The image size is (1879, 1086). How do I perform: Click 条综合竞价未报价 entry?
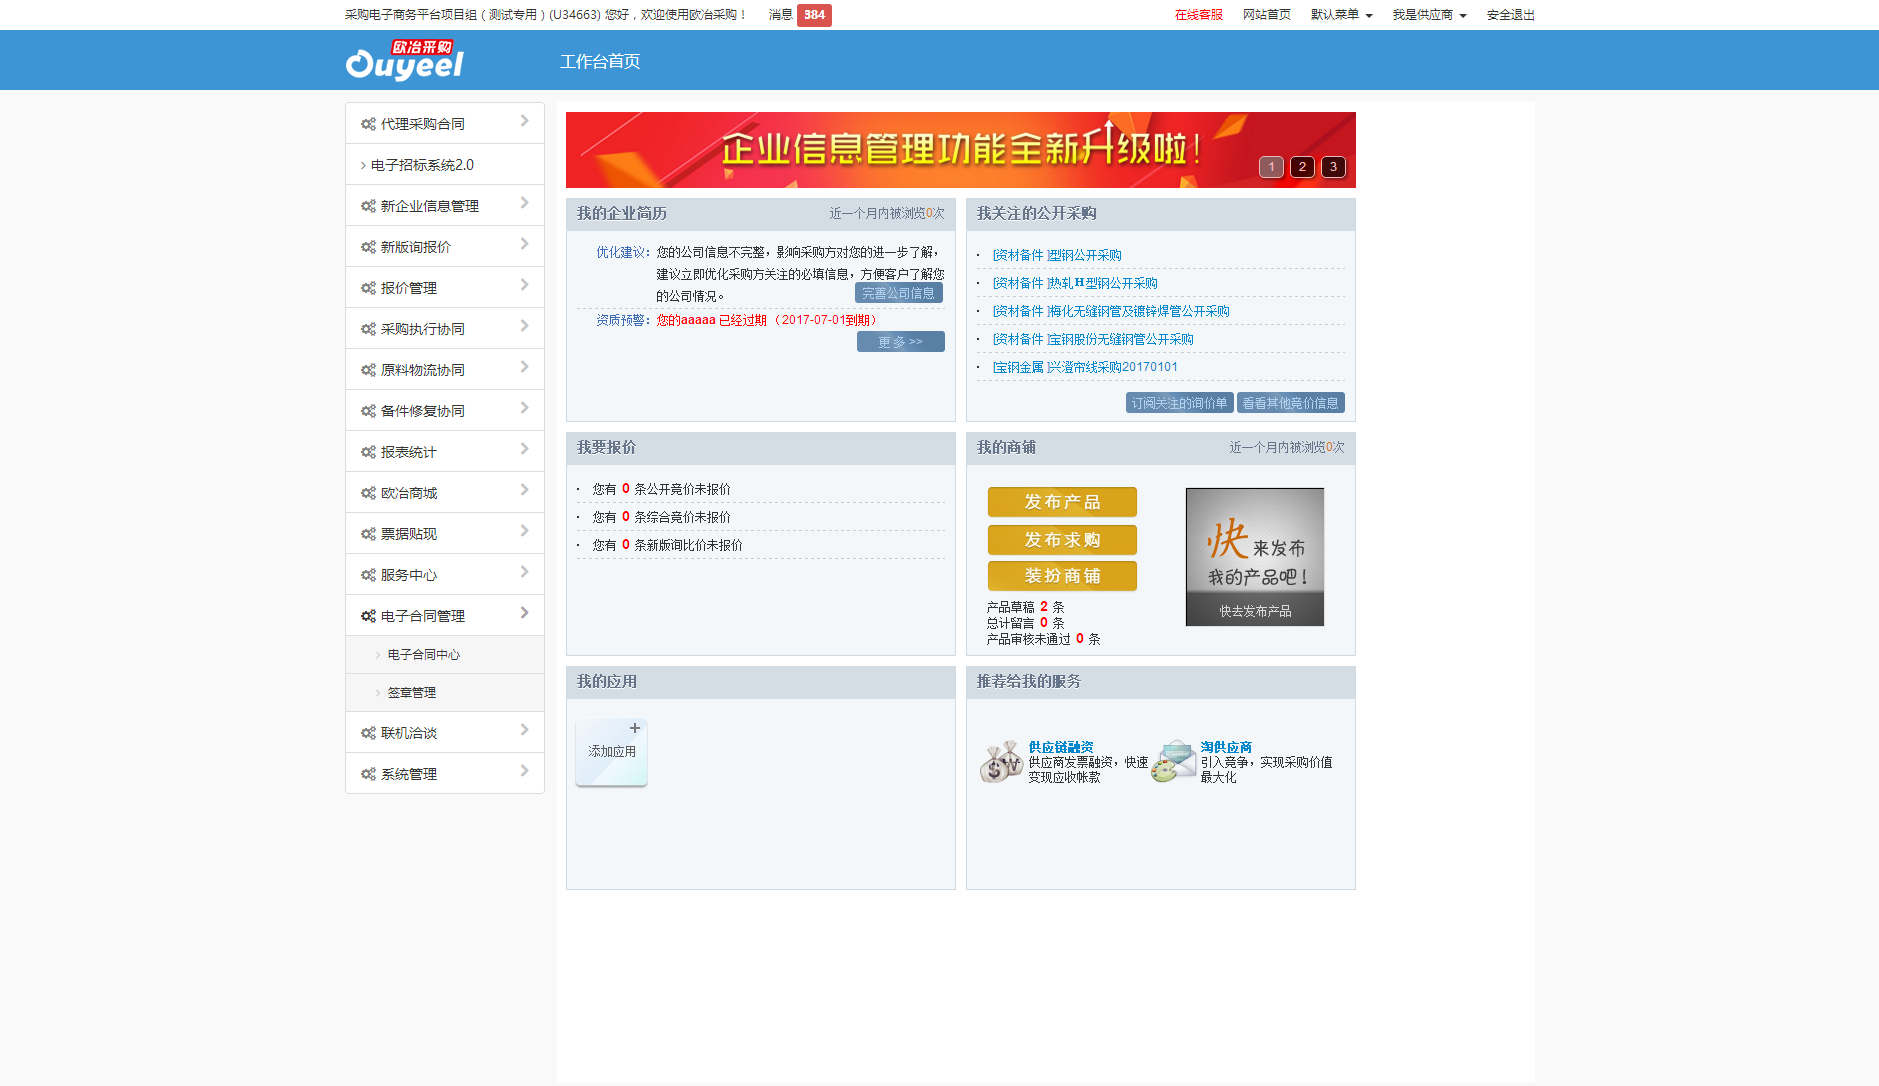click(661, 517)
